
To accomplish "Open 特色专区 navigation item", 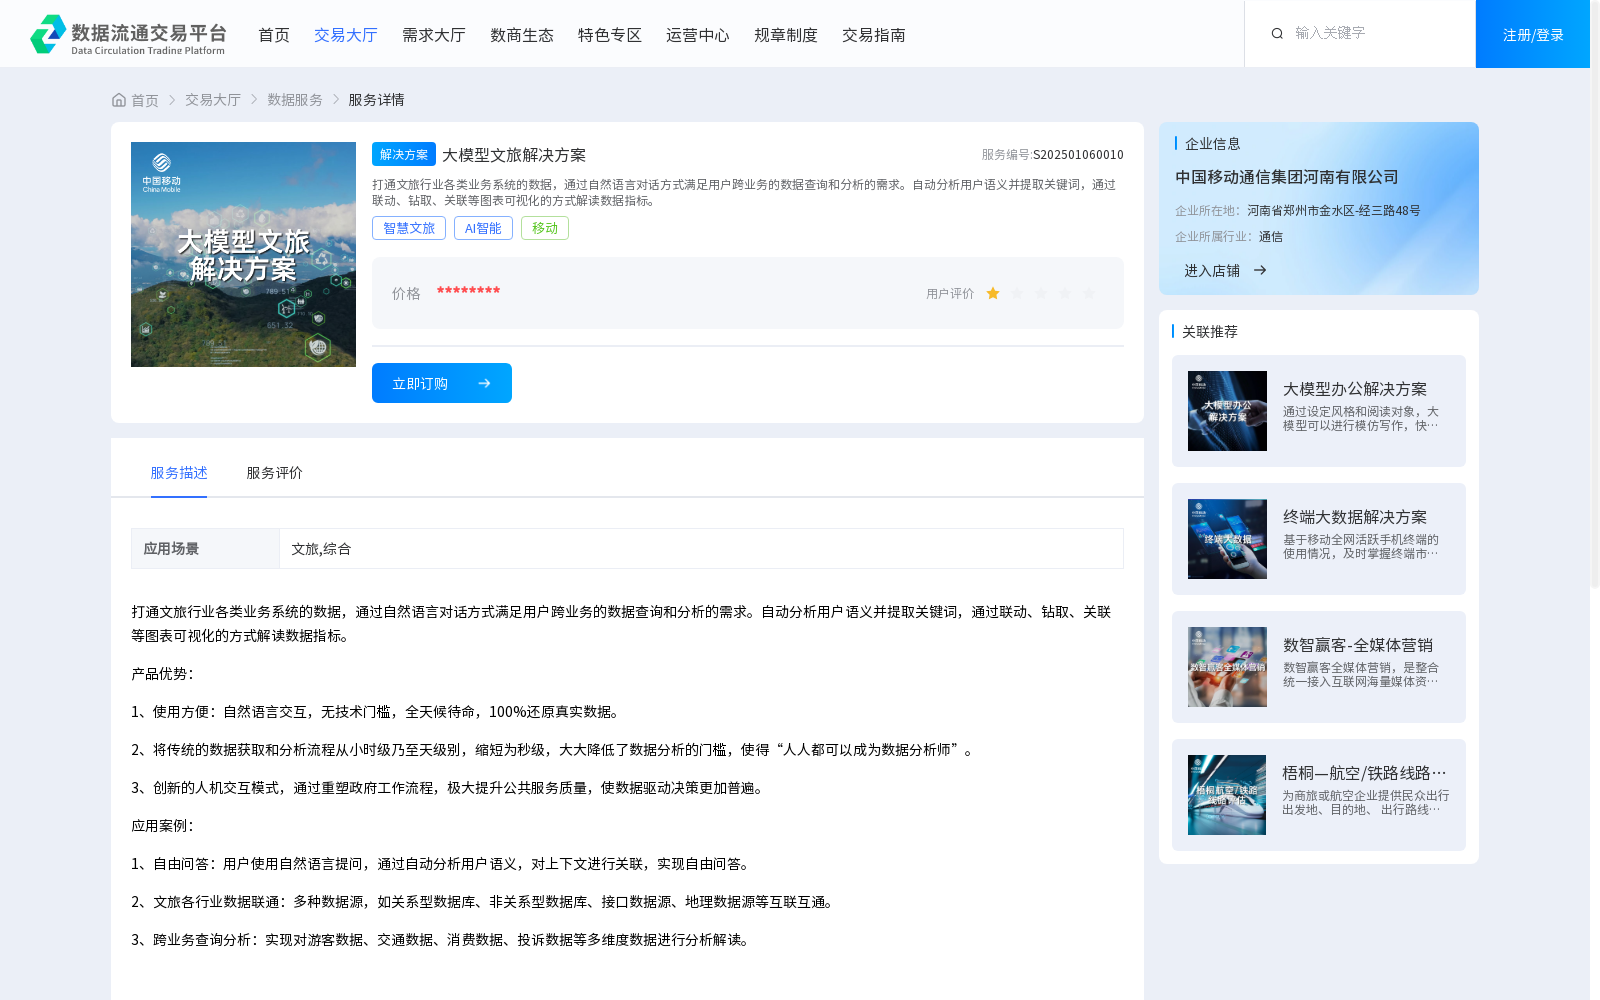I will [x=610, y=35].
